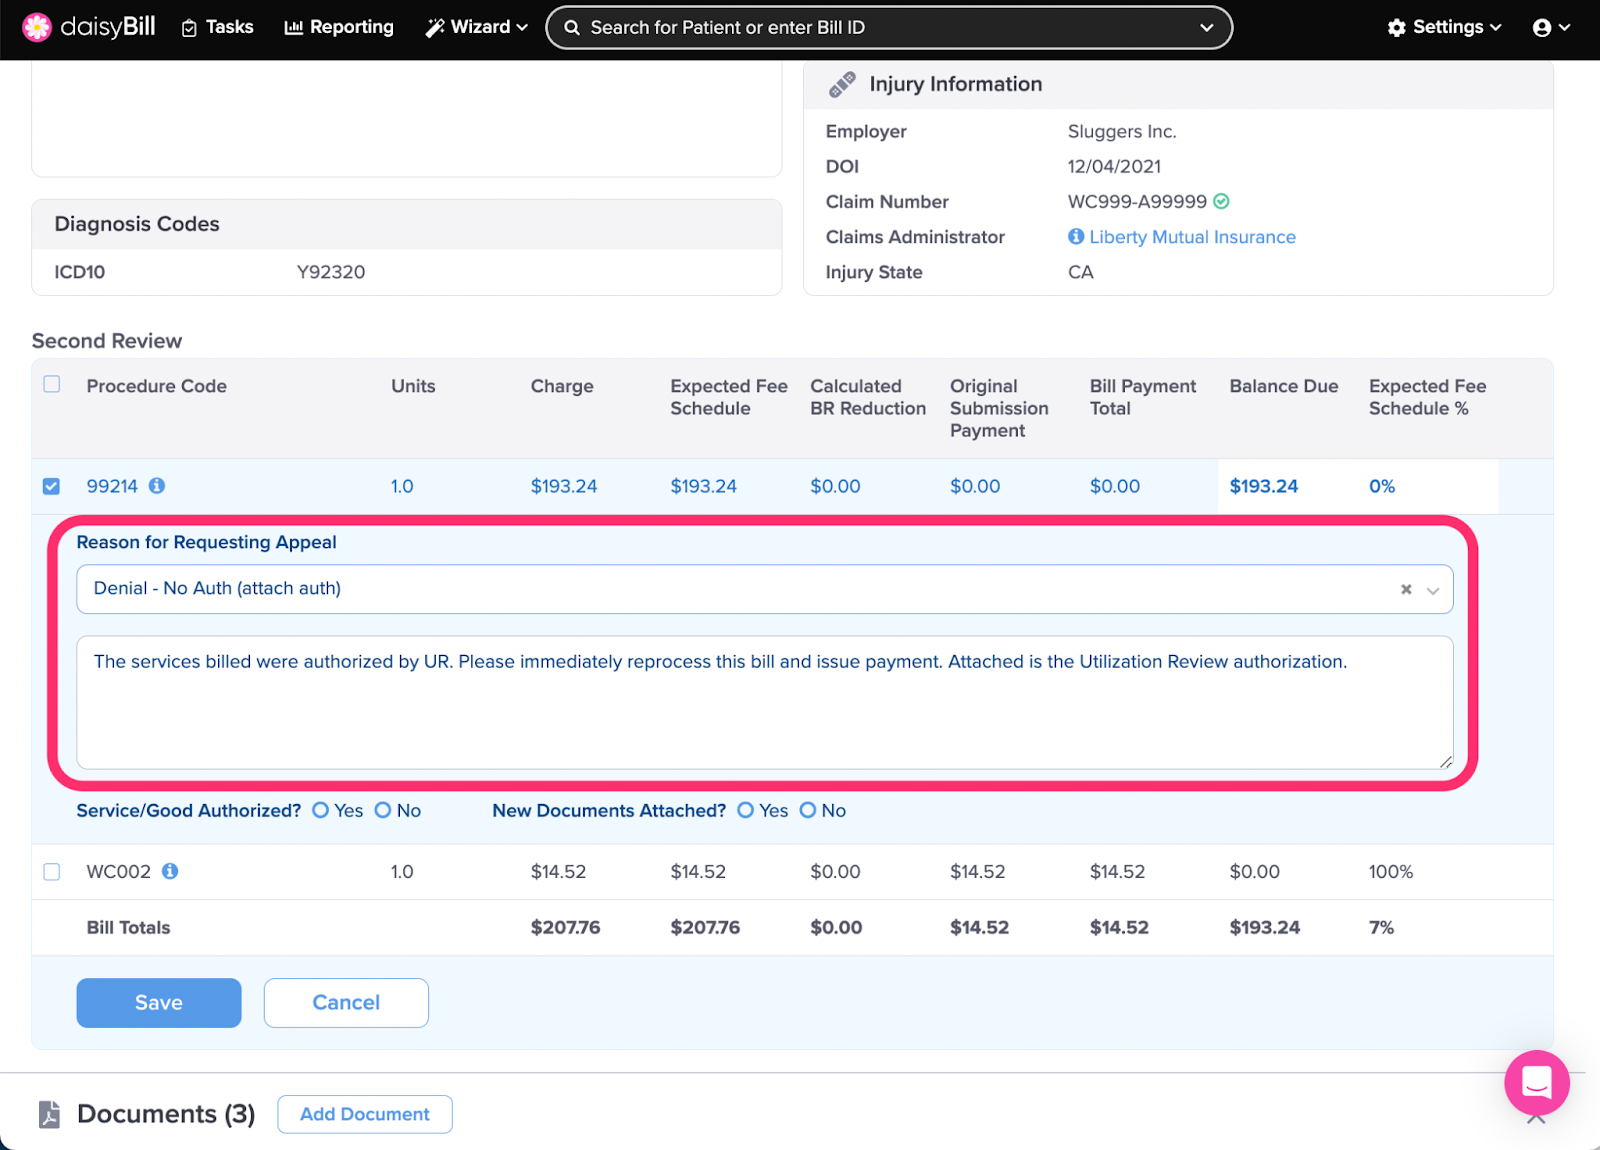Screen dimensions: 1600x1150
Task: Go to the Reporting section
Action: pos(339,27)
